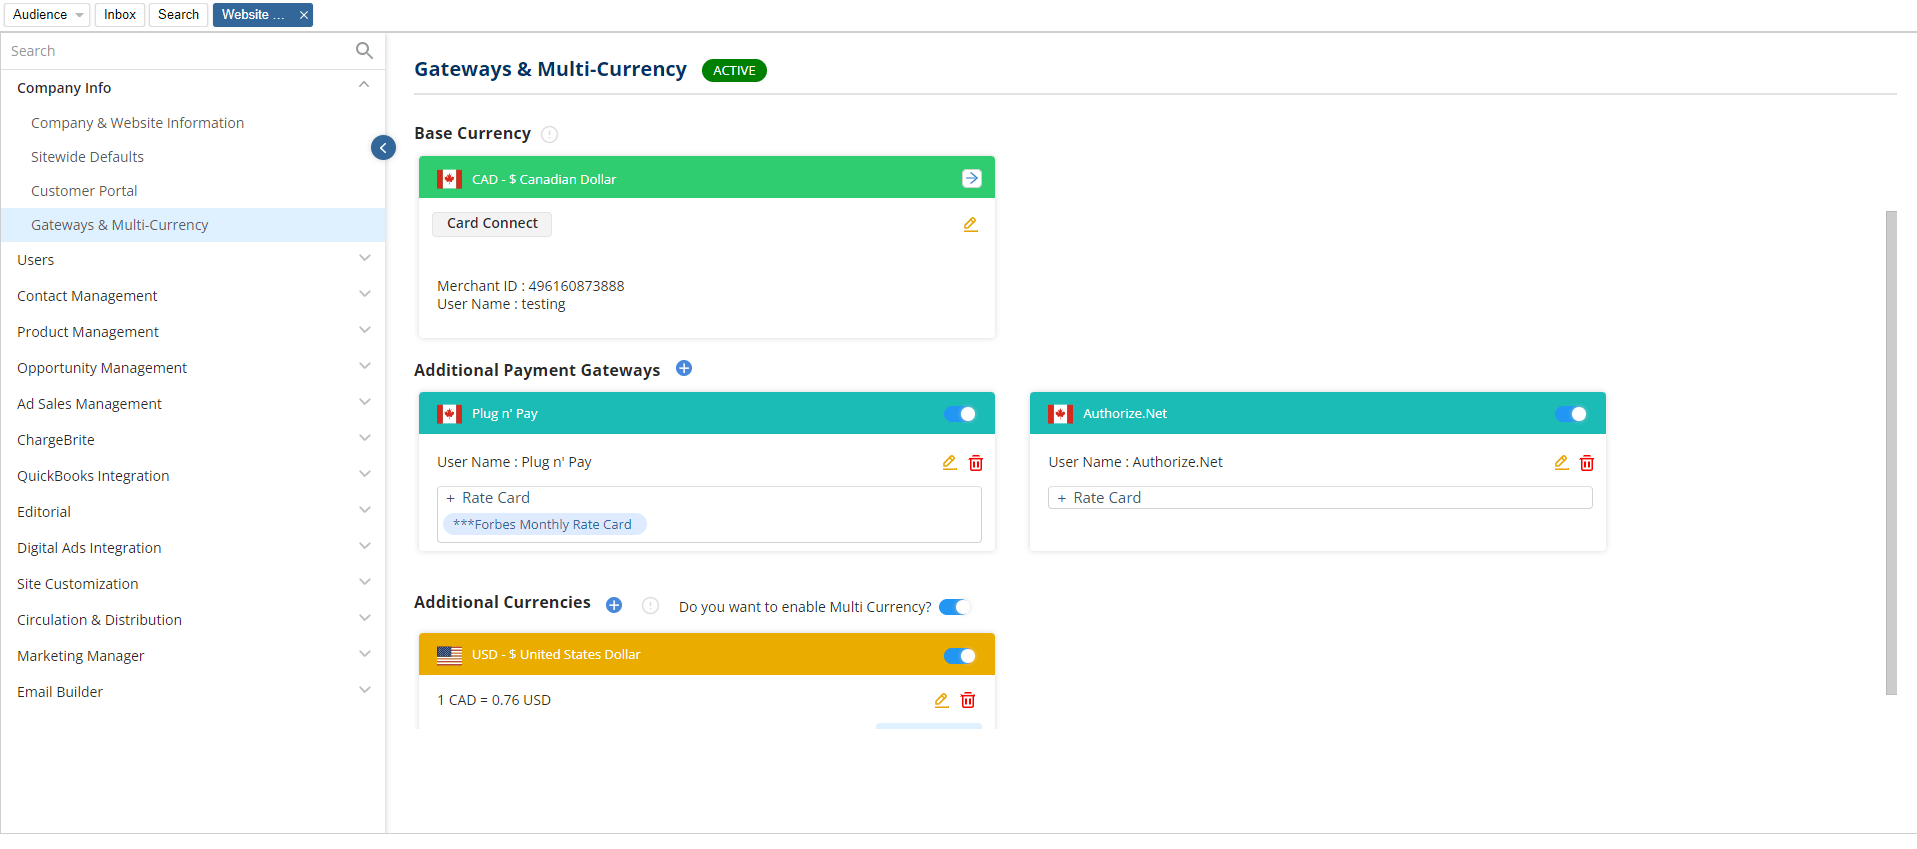
Task: Click the search magnifier icon in sidebar
Action: [x=364, y=50]
